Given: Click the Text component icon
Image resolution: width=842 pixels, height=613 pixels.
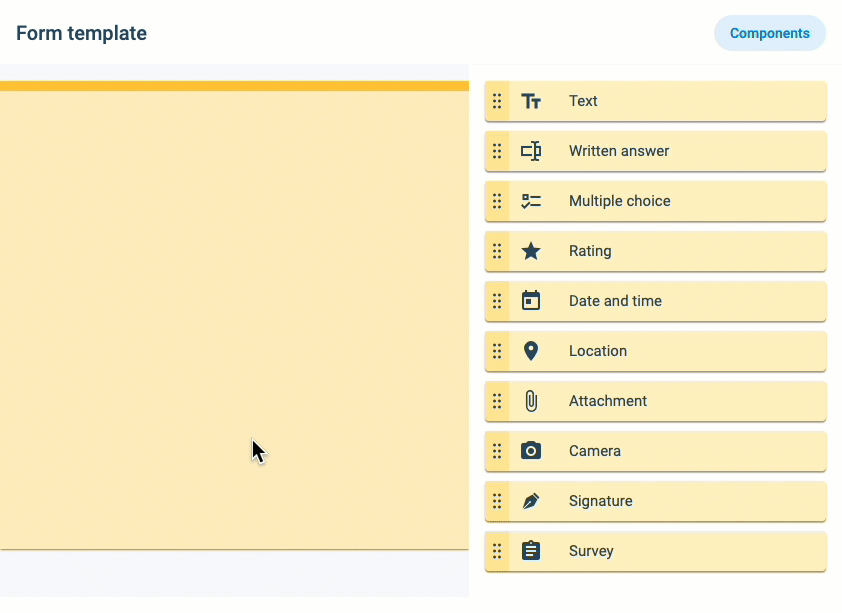Looking at the screenshot, I should [x=531, y=101].
